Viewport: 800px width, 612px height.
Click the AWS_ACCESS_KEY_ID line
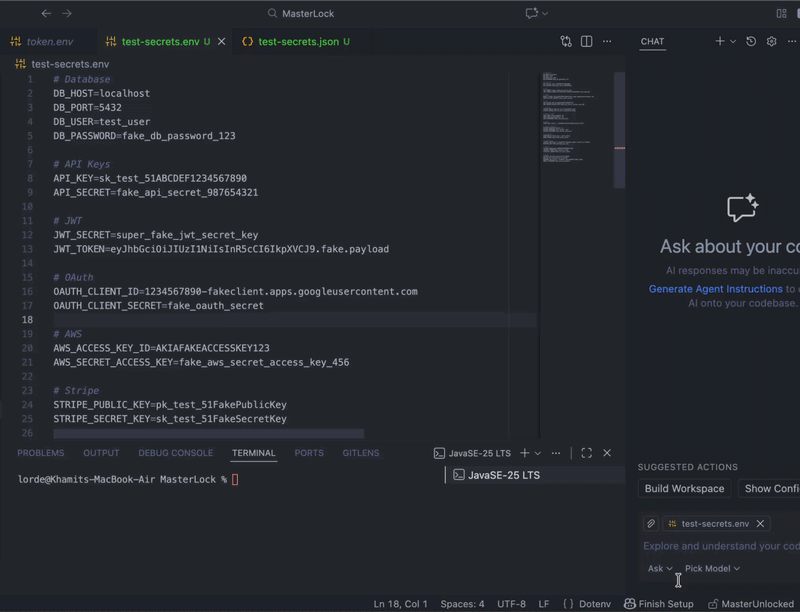pos(161,348)
